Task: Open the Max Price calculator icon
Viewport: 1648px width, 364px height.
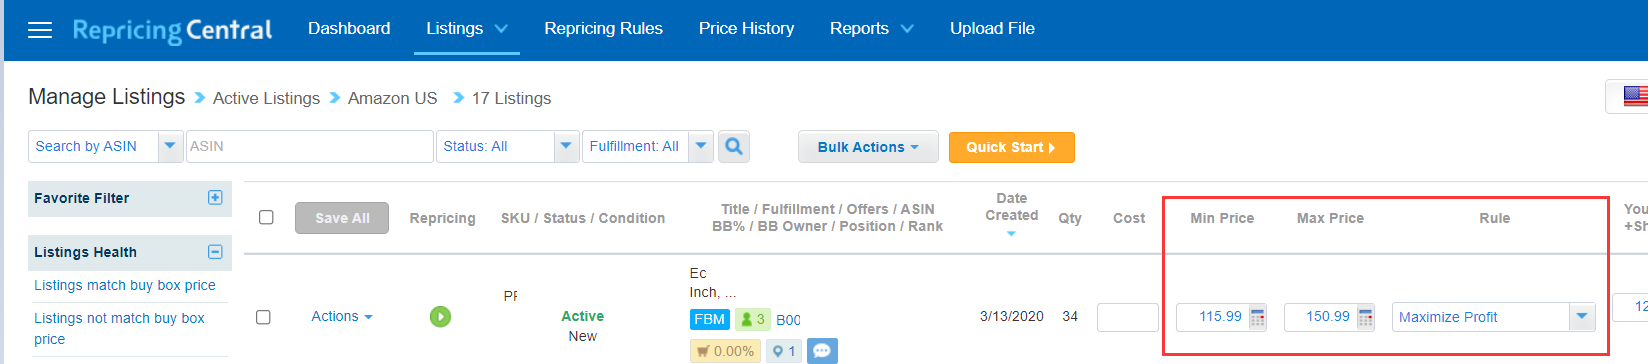Action: point(1365,317)
